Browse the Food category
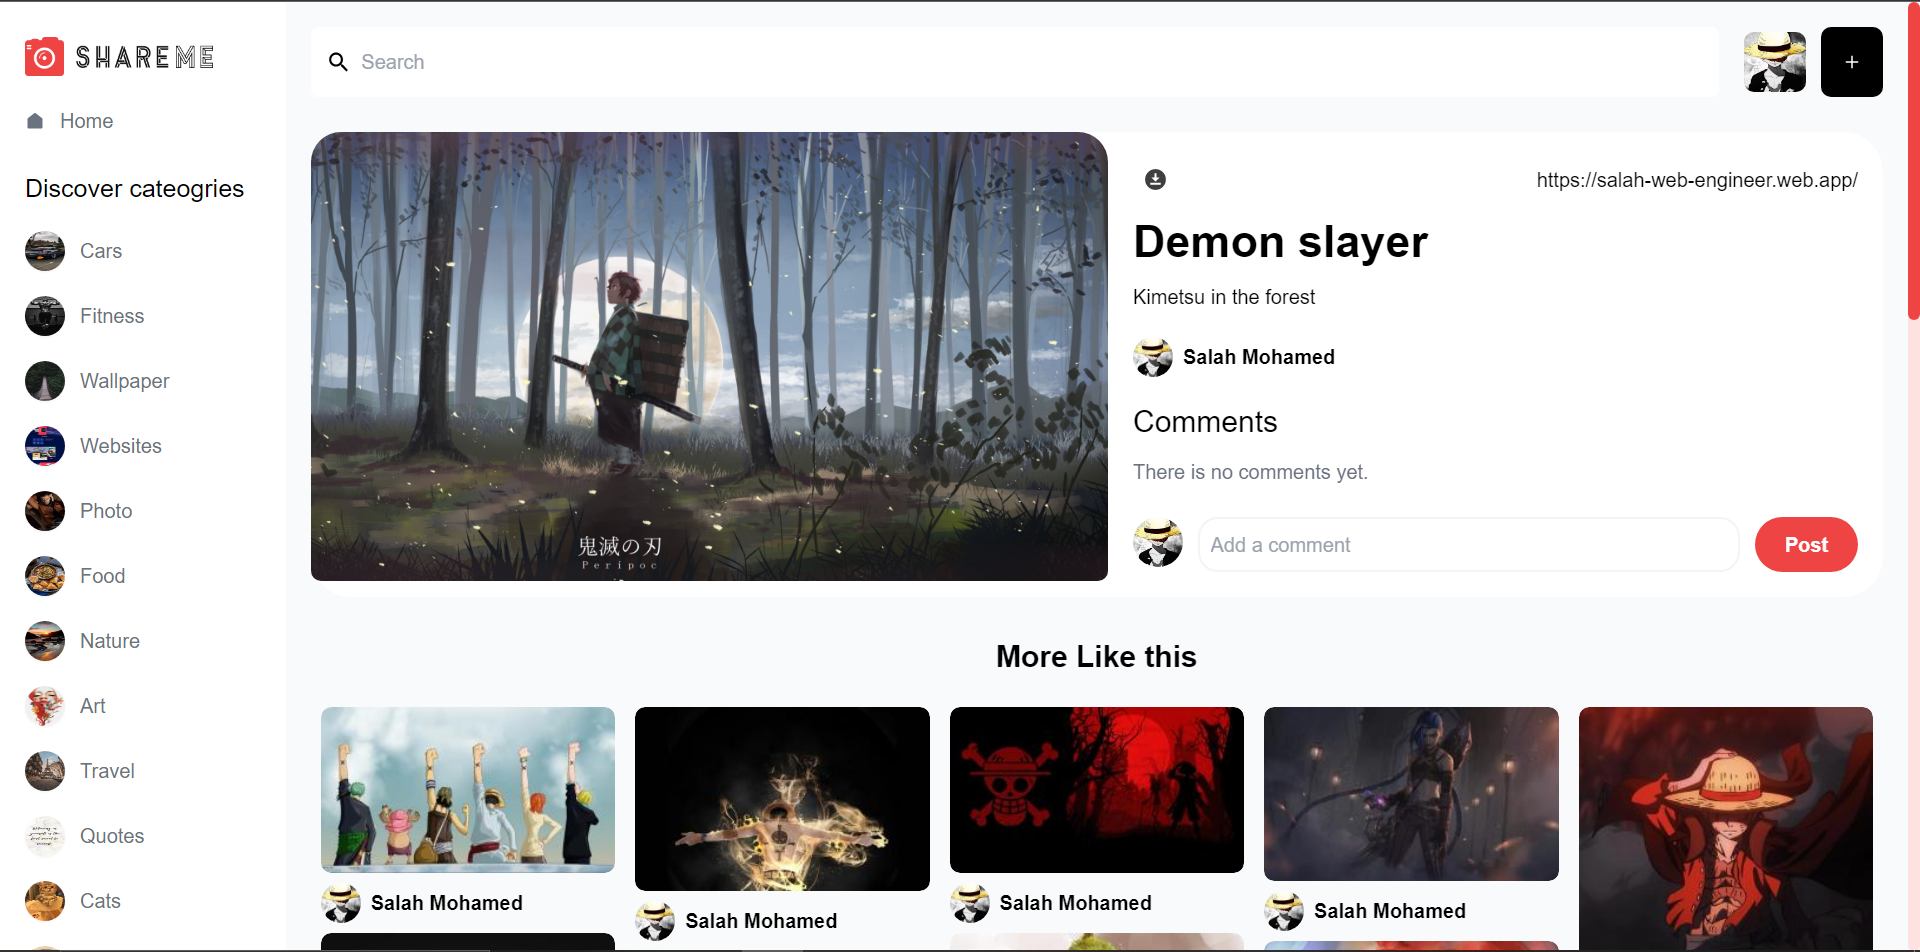The image size is (1920, 952). pyautogui.click(x=102, y=576)
